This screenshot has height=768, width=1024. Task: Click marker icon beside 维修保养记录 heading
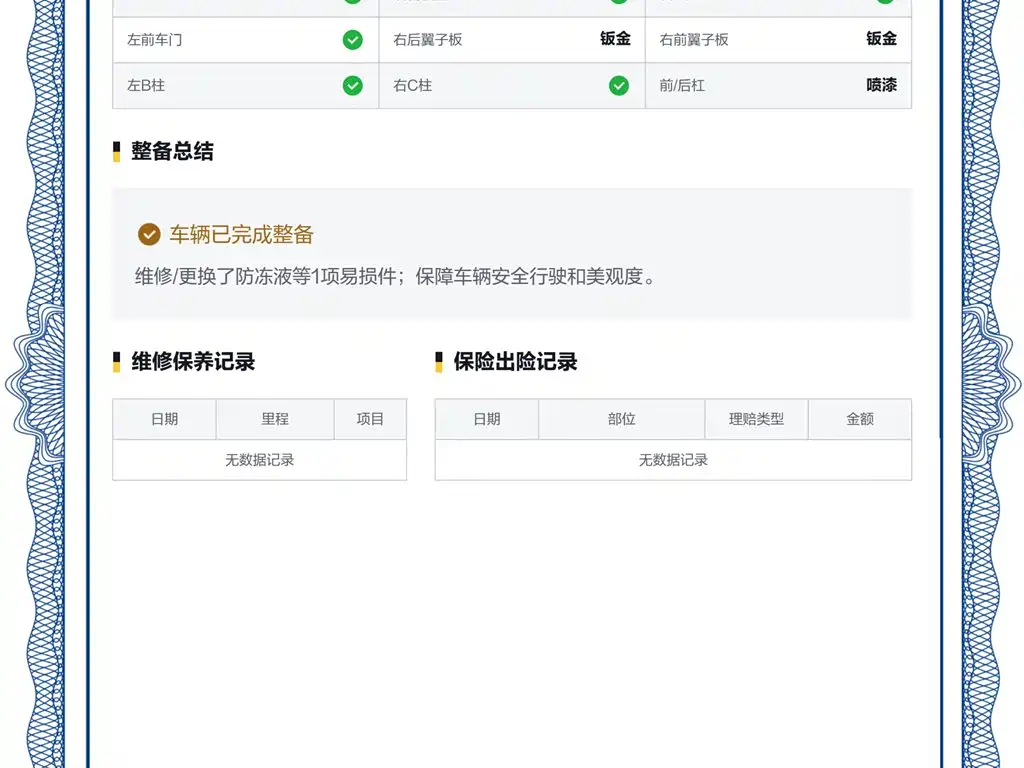tap(116, 362)
